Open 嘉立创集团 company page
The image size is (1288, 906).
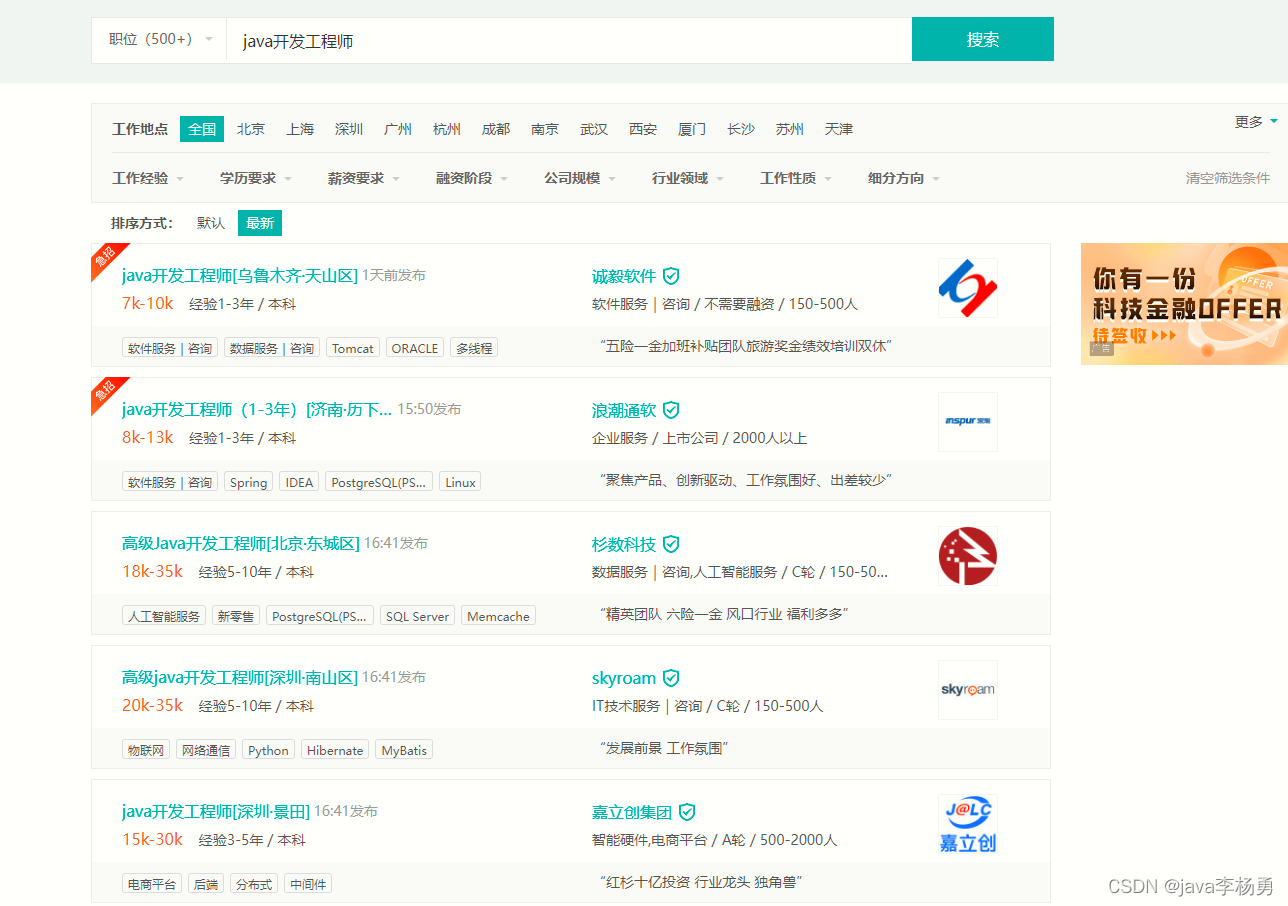coord(632,812)
